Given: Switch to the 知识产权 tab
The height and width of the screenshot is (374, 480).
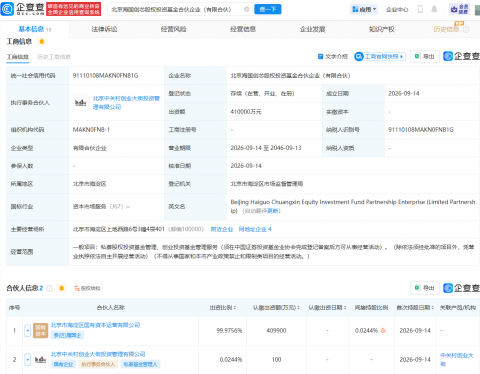Looking at the screenshot, I should tap(382, 29).
